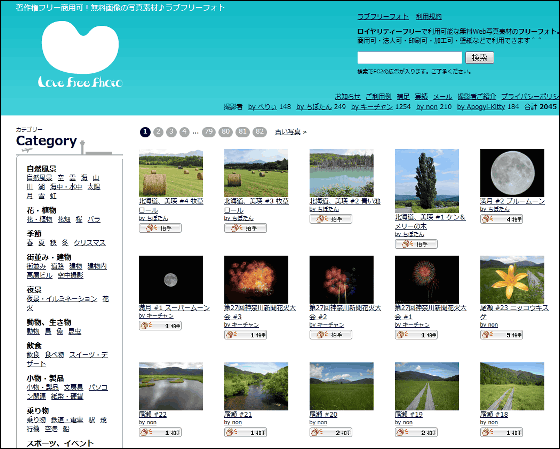Screen dimensions: 560x449
Task: Show photos by ベりゅ photographer link
Action: click(262, 106)
